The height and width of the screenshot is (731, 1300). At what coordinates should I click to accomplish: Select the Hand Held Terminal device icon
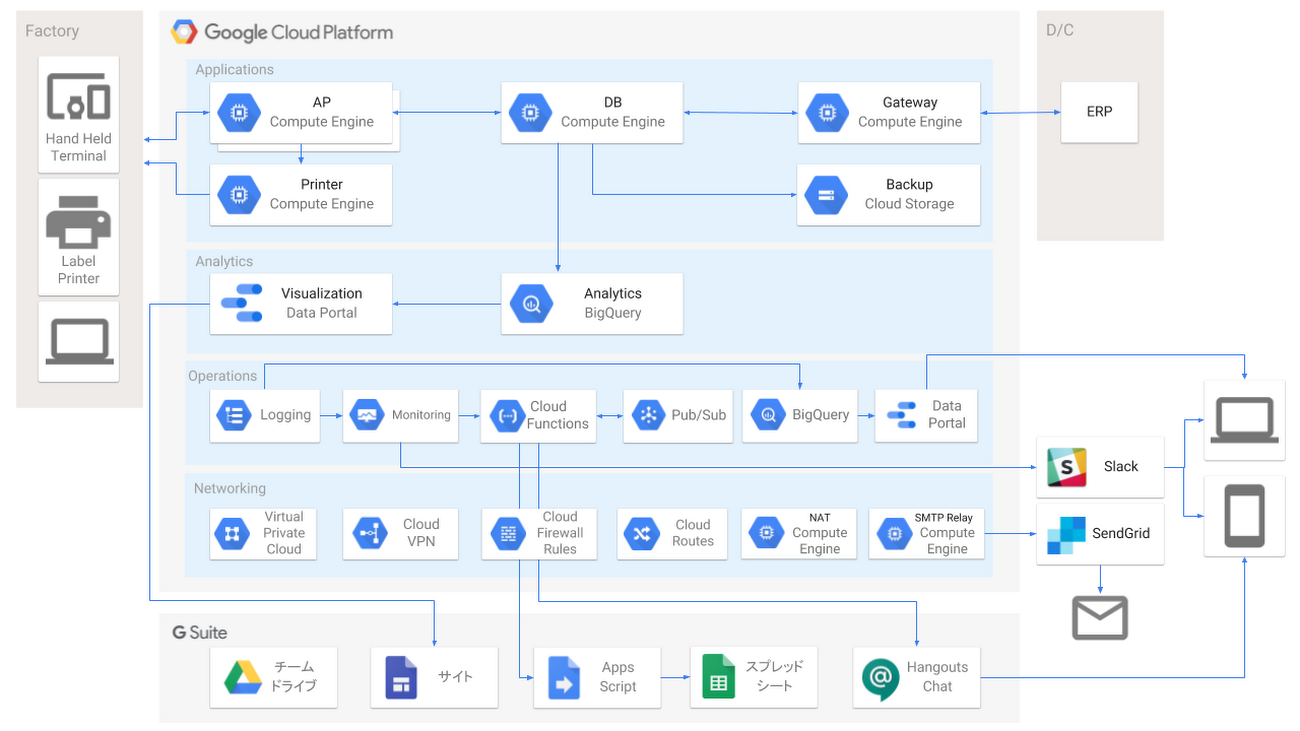(79, 97)
